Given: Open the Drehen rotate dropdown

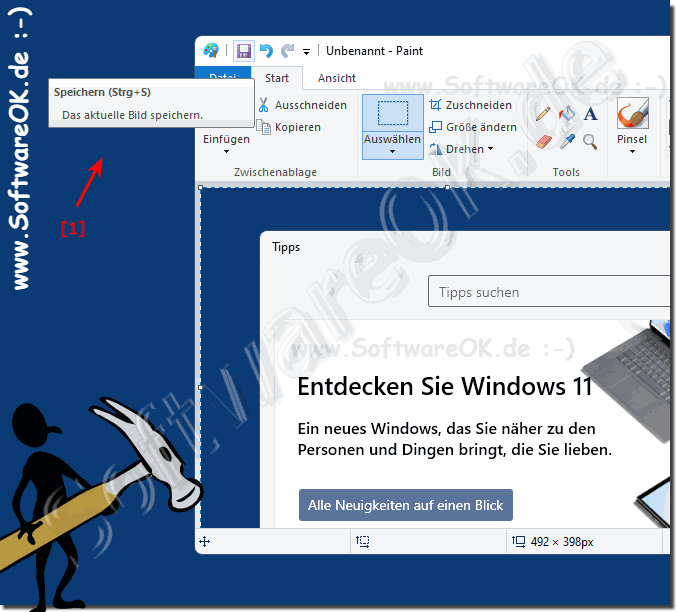Looking at the screenshot, I should (461, 149).
